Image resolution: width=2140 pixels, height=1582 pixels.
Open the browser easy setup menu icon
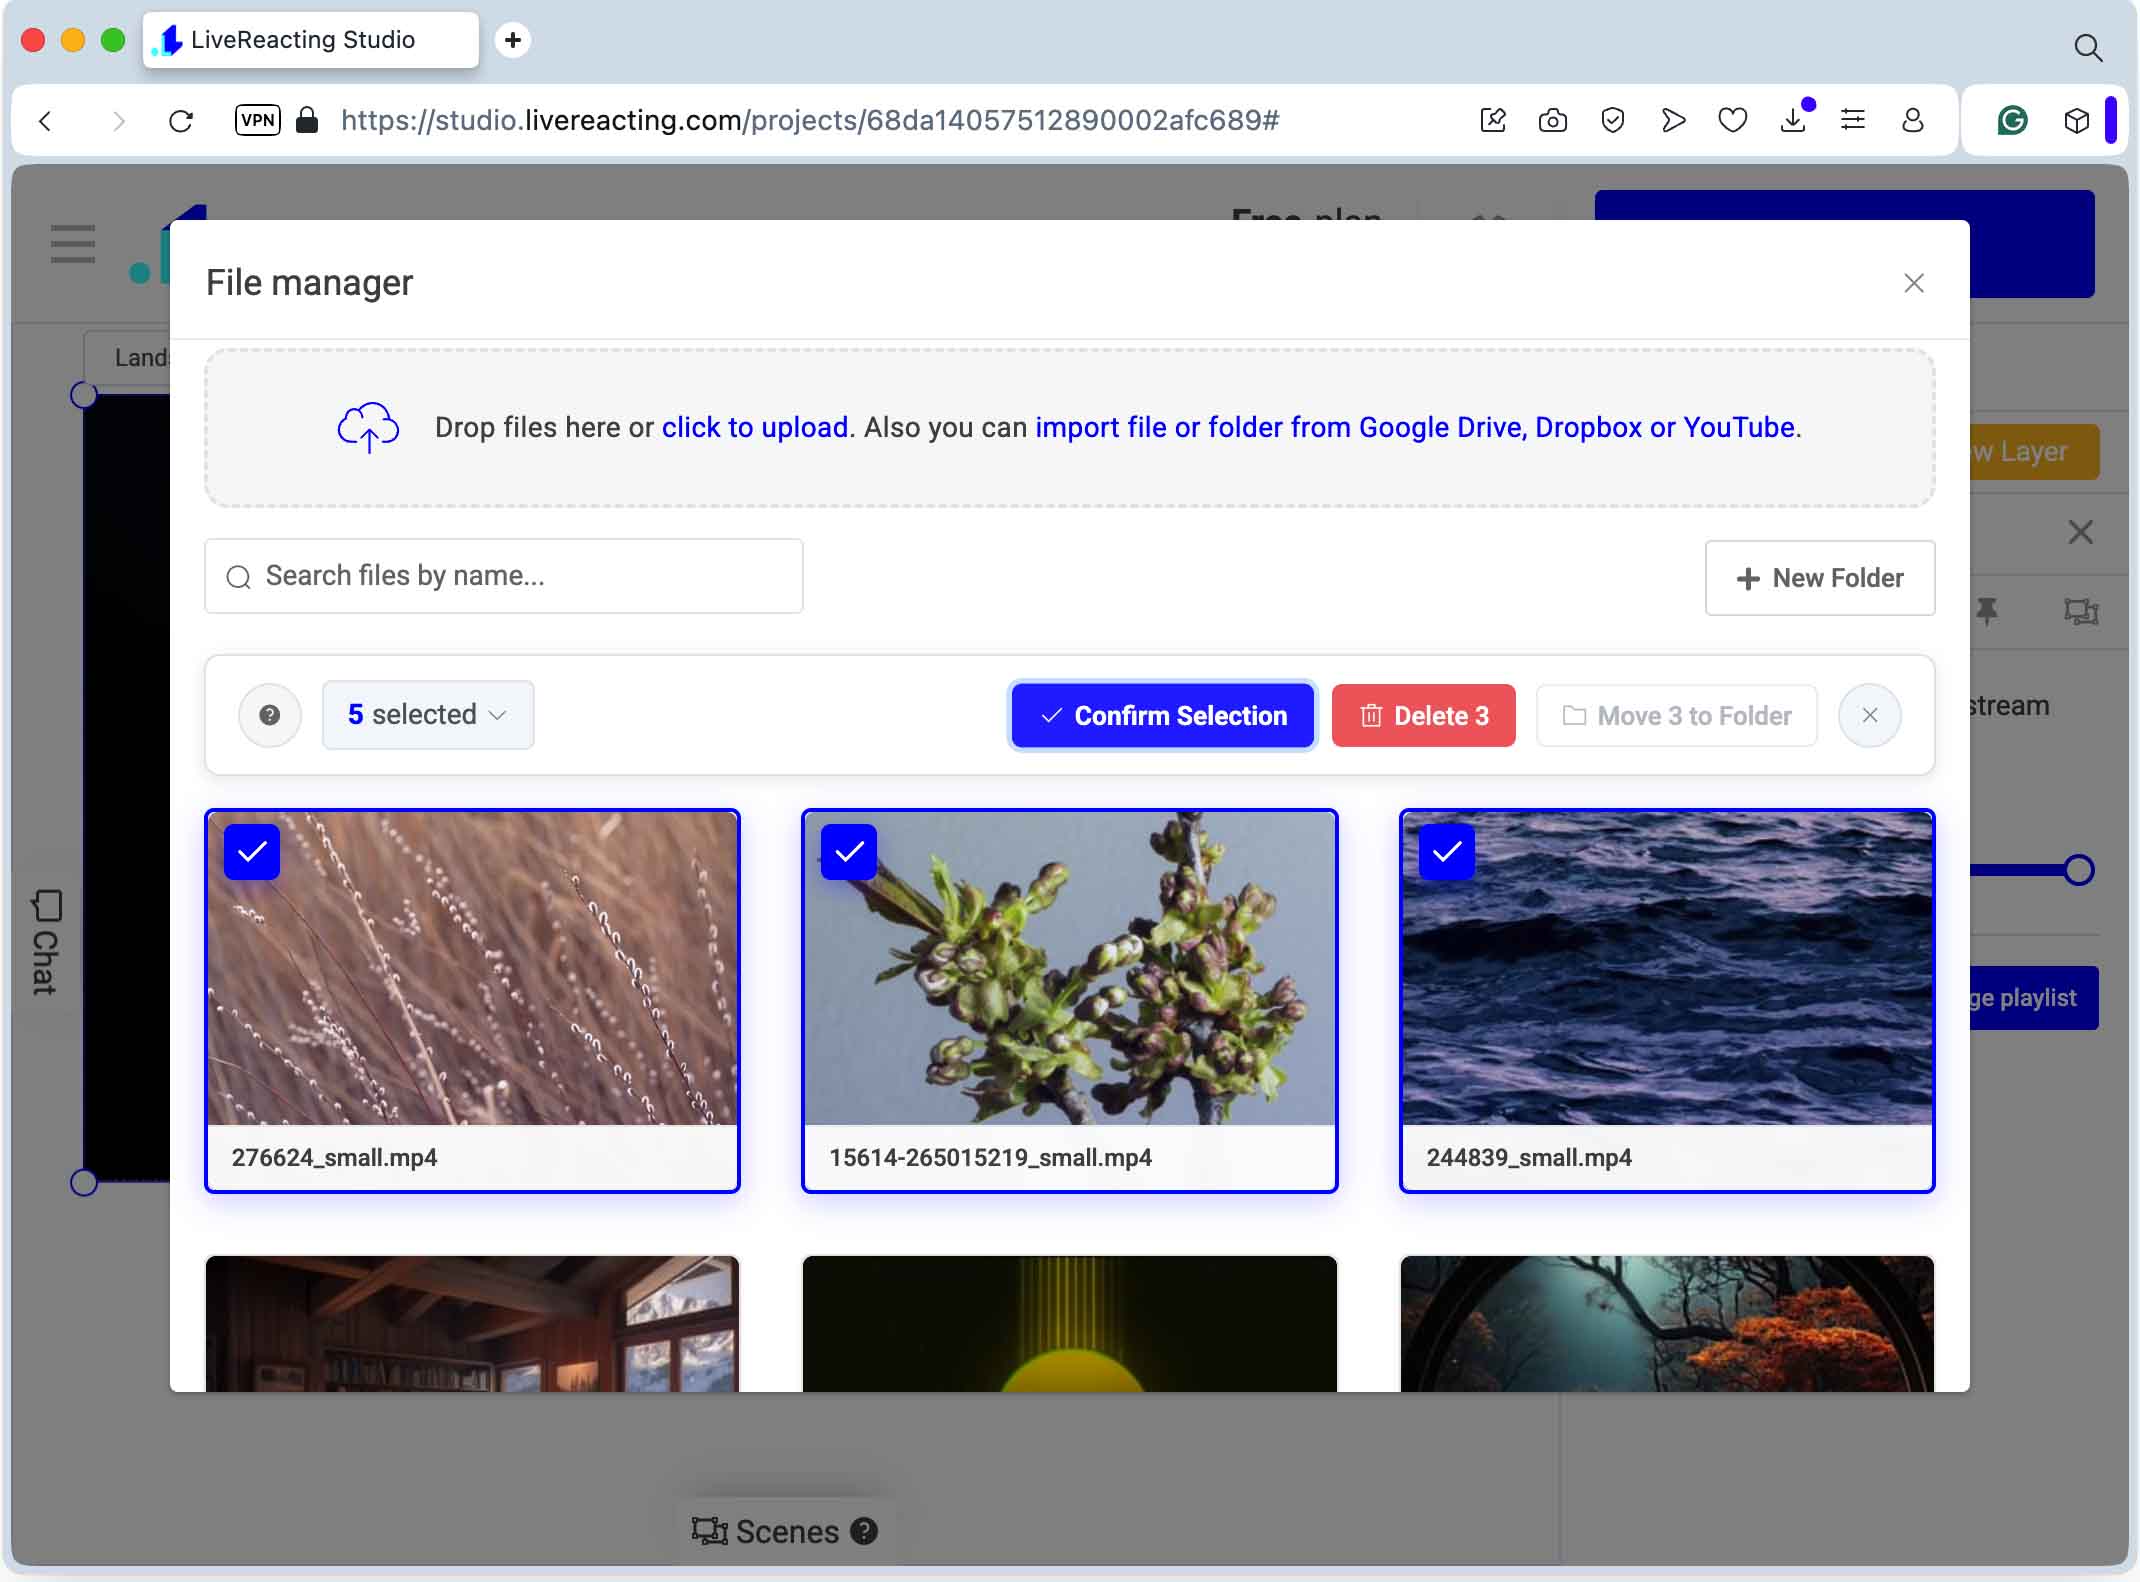pyautogui.click(x=1852, y=121)
